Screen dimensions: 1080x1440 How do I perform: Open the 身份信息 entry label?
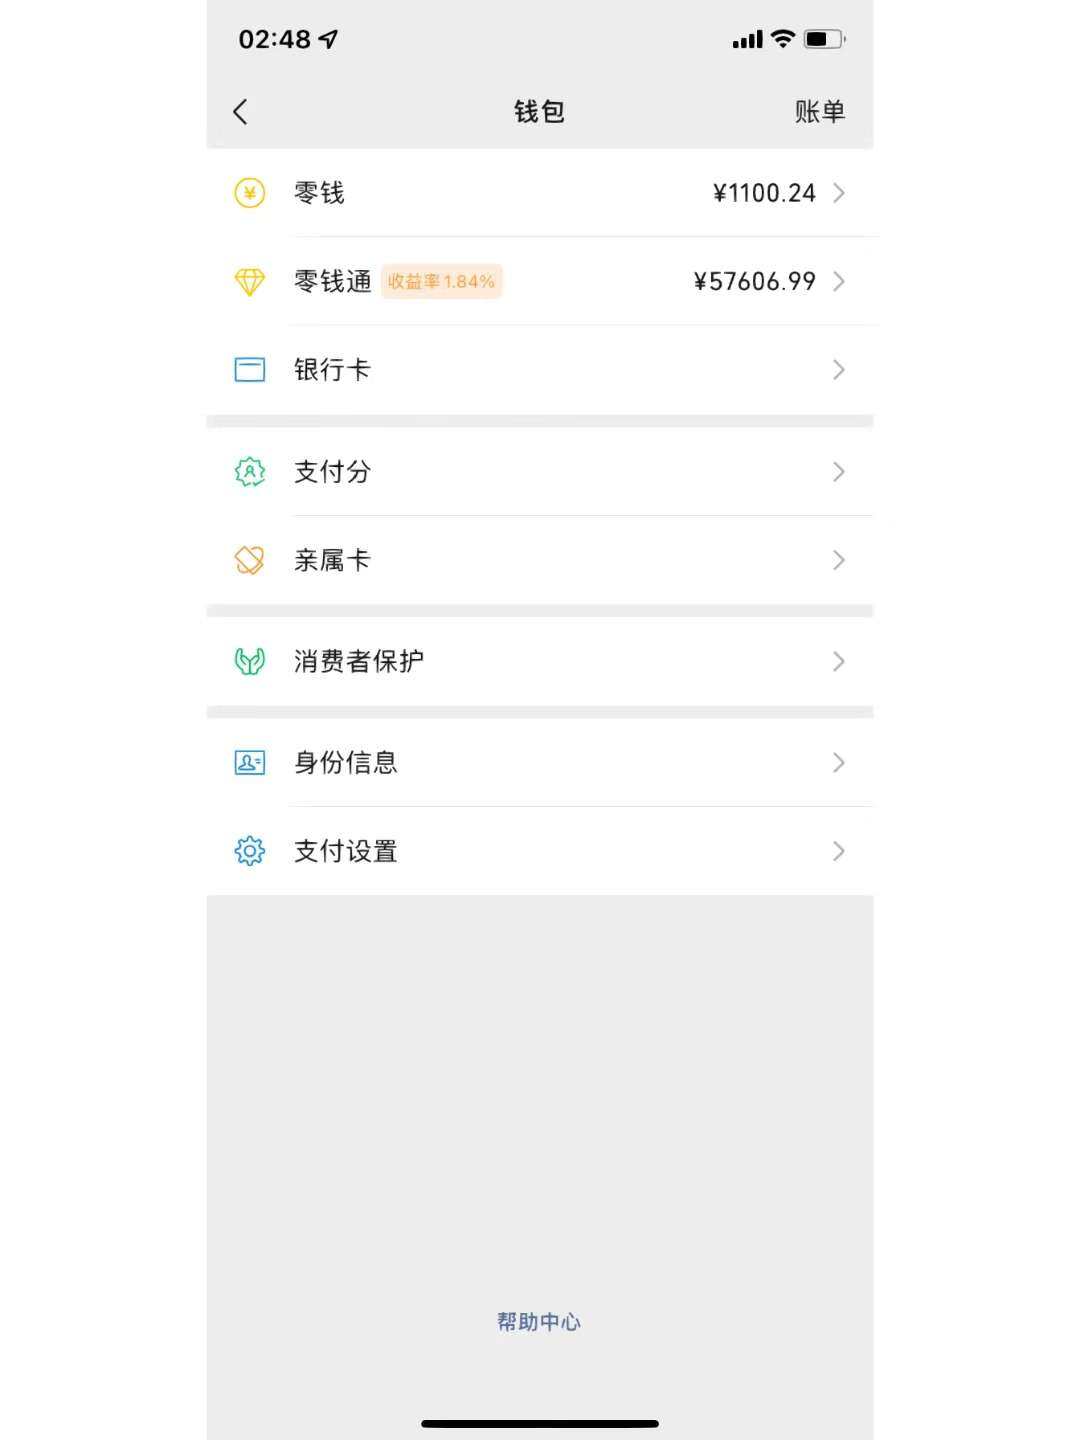[x=345, y=763]
